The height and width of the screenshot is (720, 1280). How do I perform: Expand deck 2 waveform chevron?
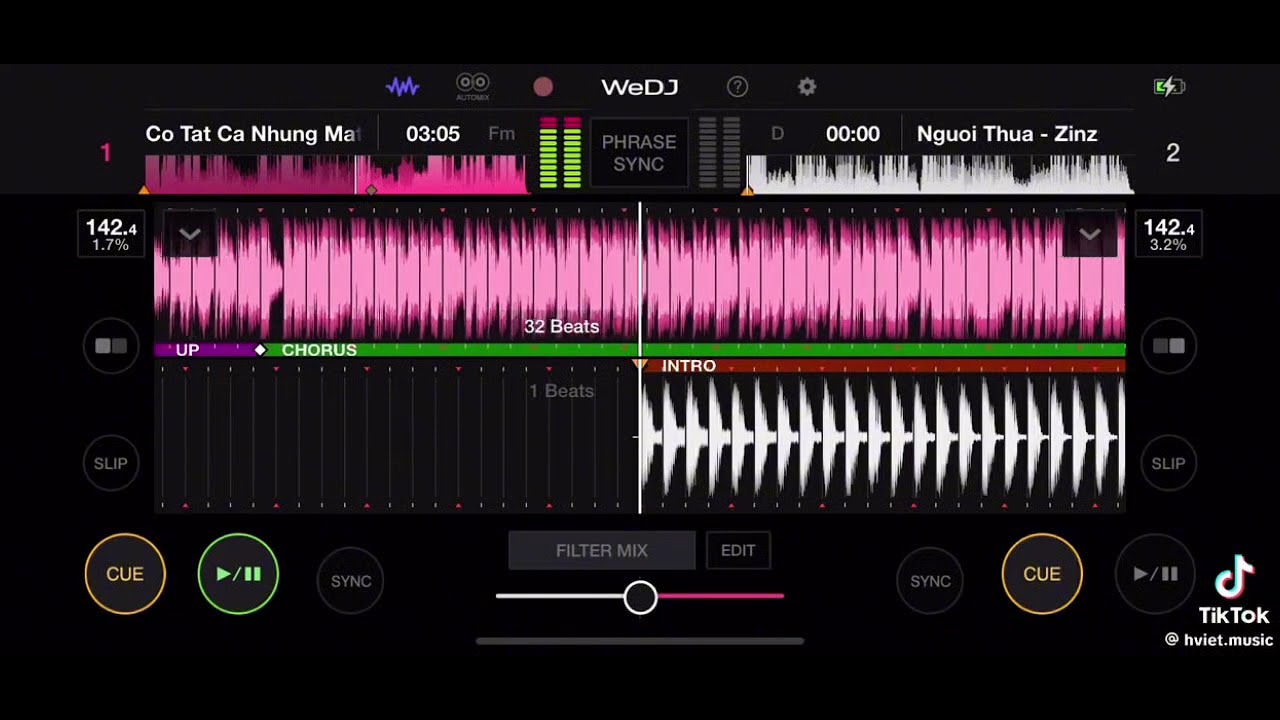(1090, 234)
